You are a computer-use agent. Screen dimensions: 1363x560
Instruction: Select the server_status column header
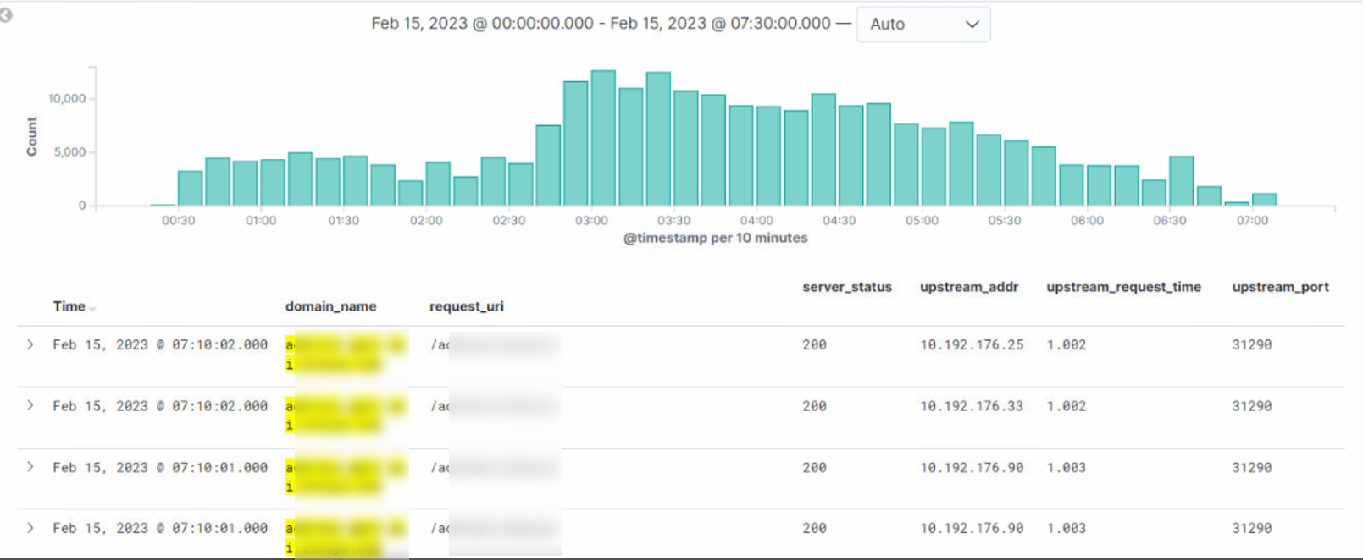(x=846, y=287)
